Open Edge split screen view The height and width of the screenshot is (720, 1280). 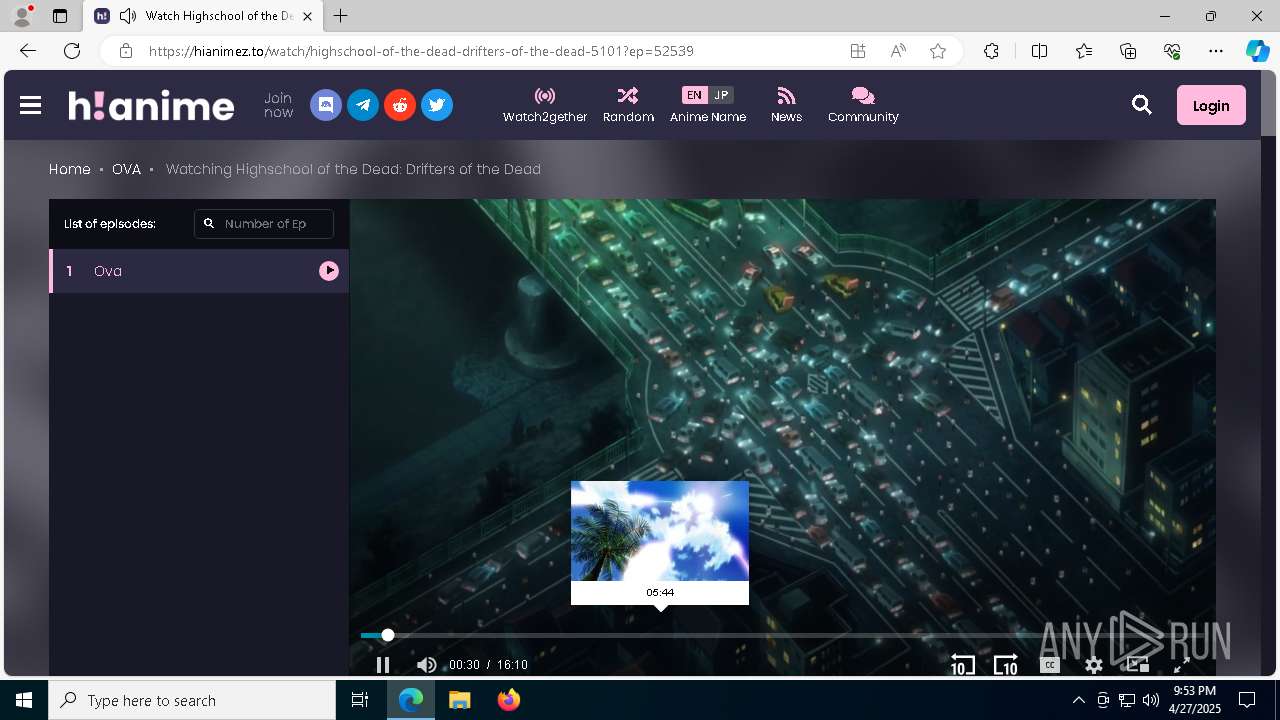(x=1039, y=51)
